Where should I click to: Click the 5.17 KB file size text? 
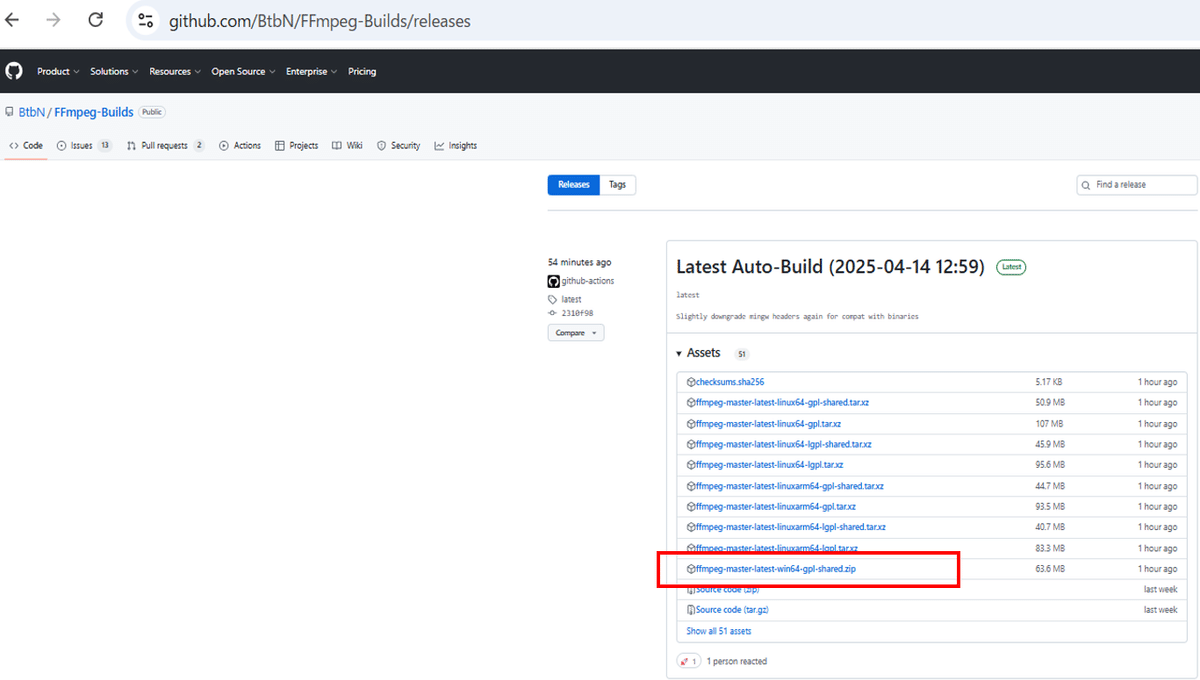point(1049,382)
